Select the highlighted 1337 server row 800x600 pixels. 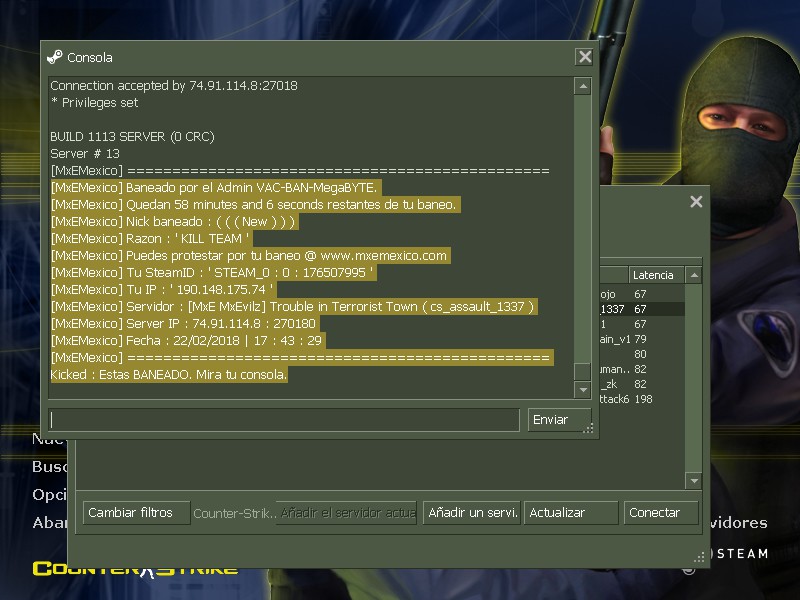click(x=642, y=309)
